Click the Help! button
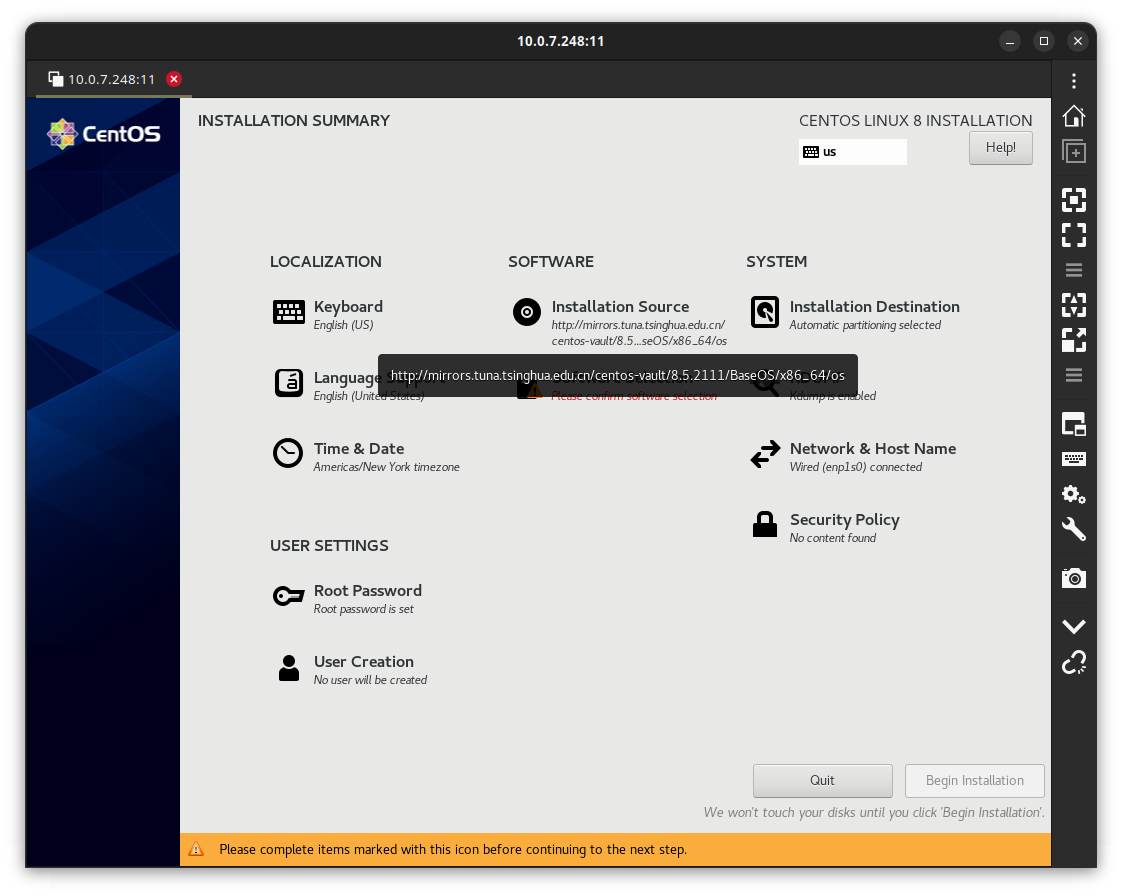Screen dimensions: 1122x896 1000,148
